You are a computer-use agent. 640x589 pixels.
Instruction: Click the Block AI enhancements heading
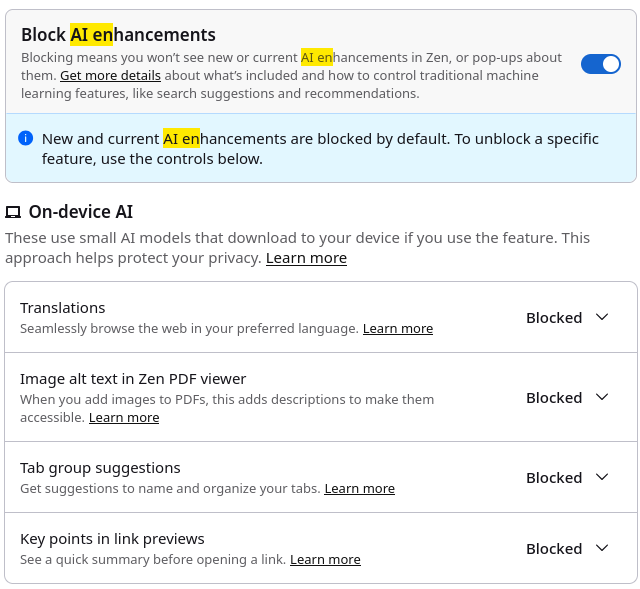click(118, 35)
